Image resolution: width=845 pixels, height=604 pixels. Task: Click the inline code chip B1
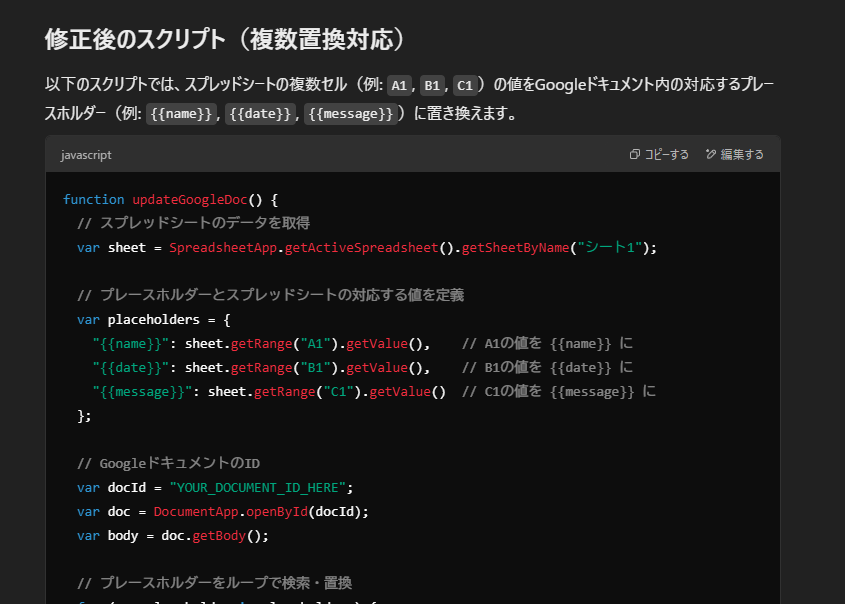(x=432, y=85)
